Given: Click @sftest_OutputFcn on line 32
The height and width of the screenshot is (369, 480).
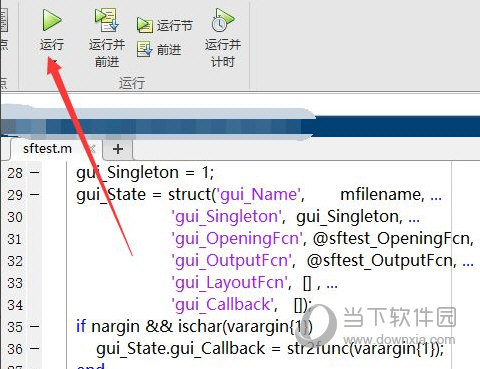Looking at the screenshot, I should pyautogui.click(x=380, y=261).
